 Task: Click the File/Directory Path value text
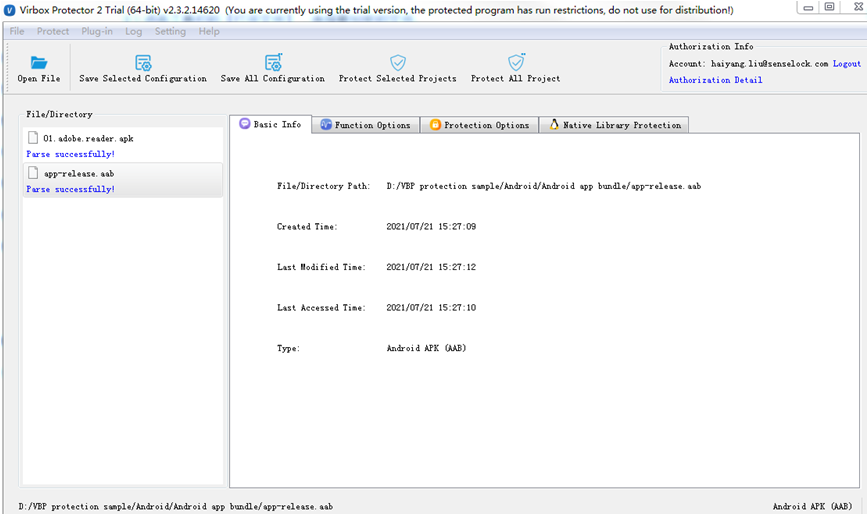[544, 186]
